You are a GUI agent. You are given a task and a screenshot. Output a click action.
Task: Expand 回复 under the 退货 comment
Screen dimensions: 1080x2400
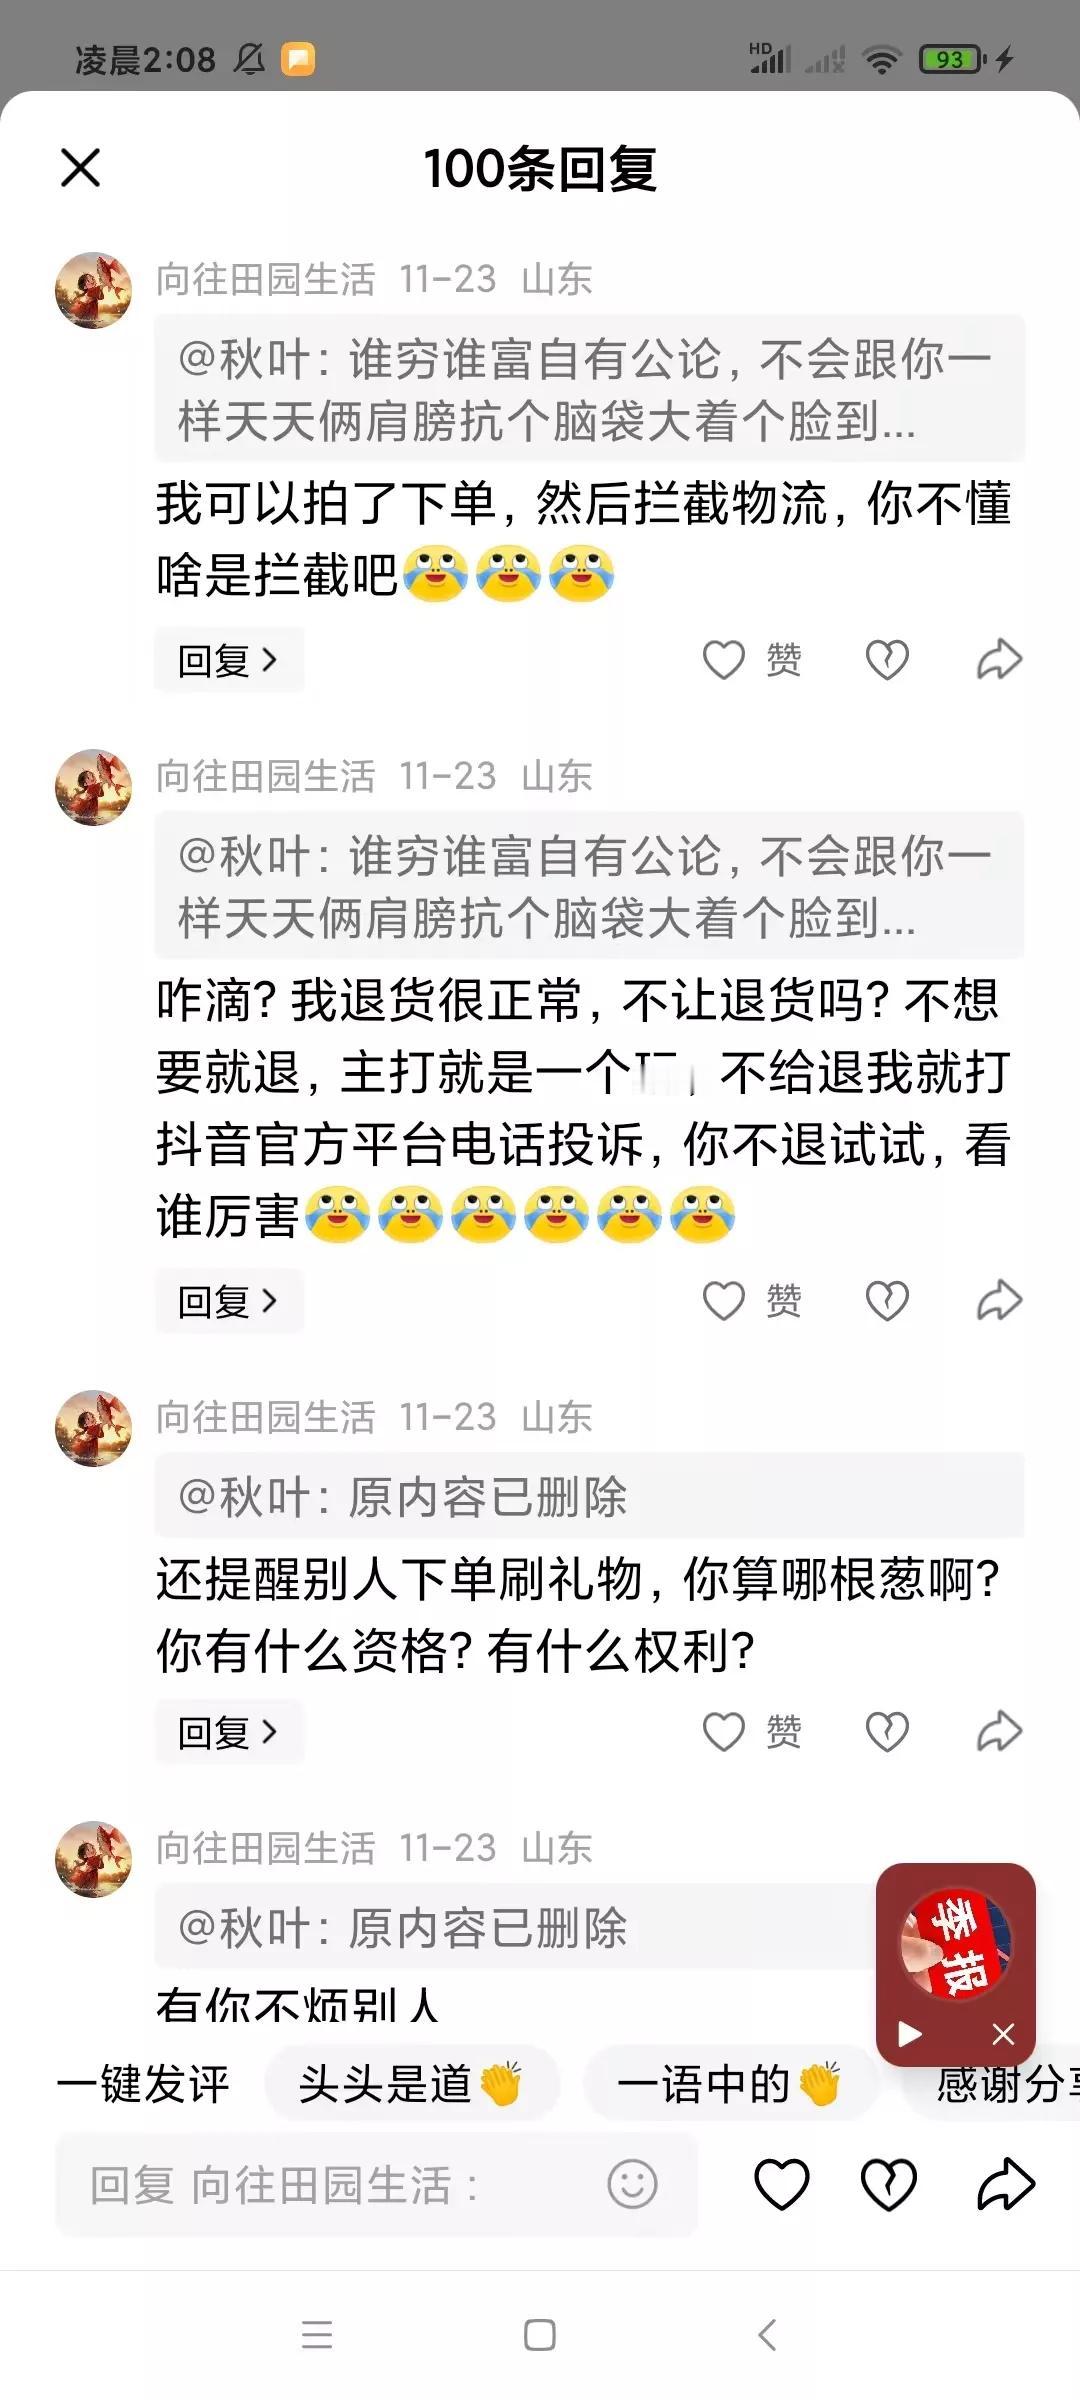point(229,1301)
